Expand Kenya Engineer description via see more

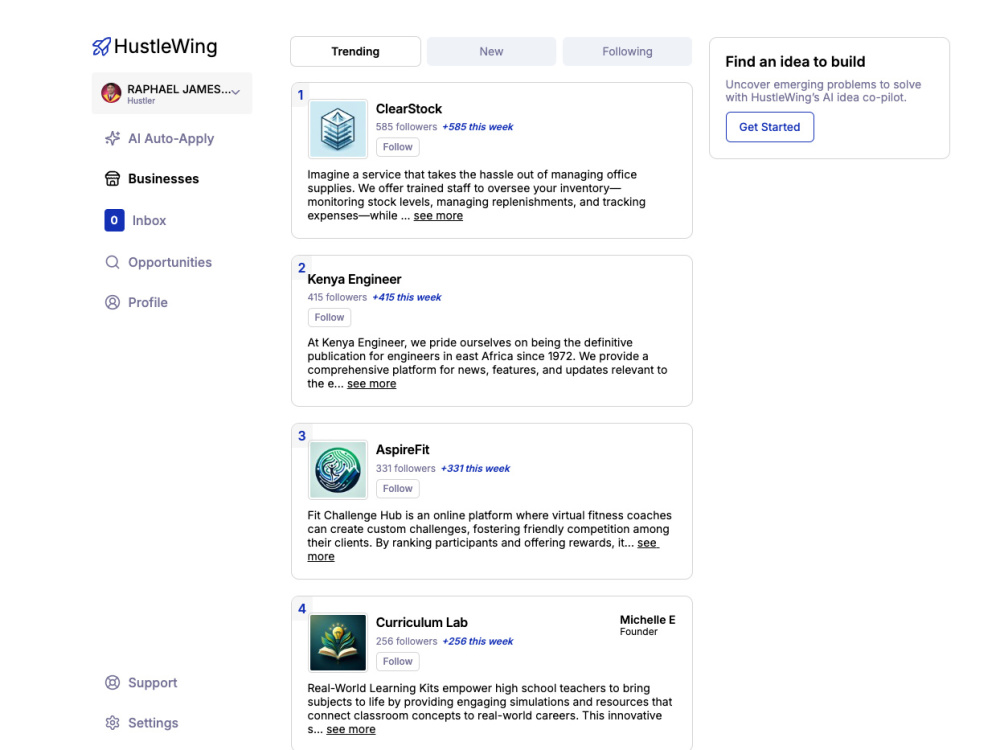pyautogui.click(x=372, y=384)
